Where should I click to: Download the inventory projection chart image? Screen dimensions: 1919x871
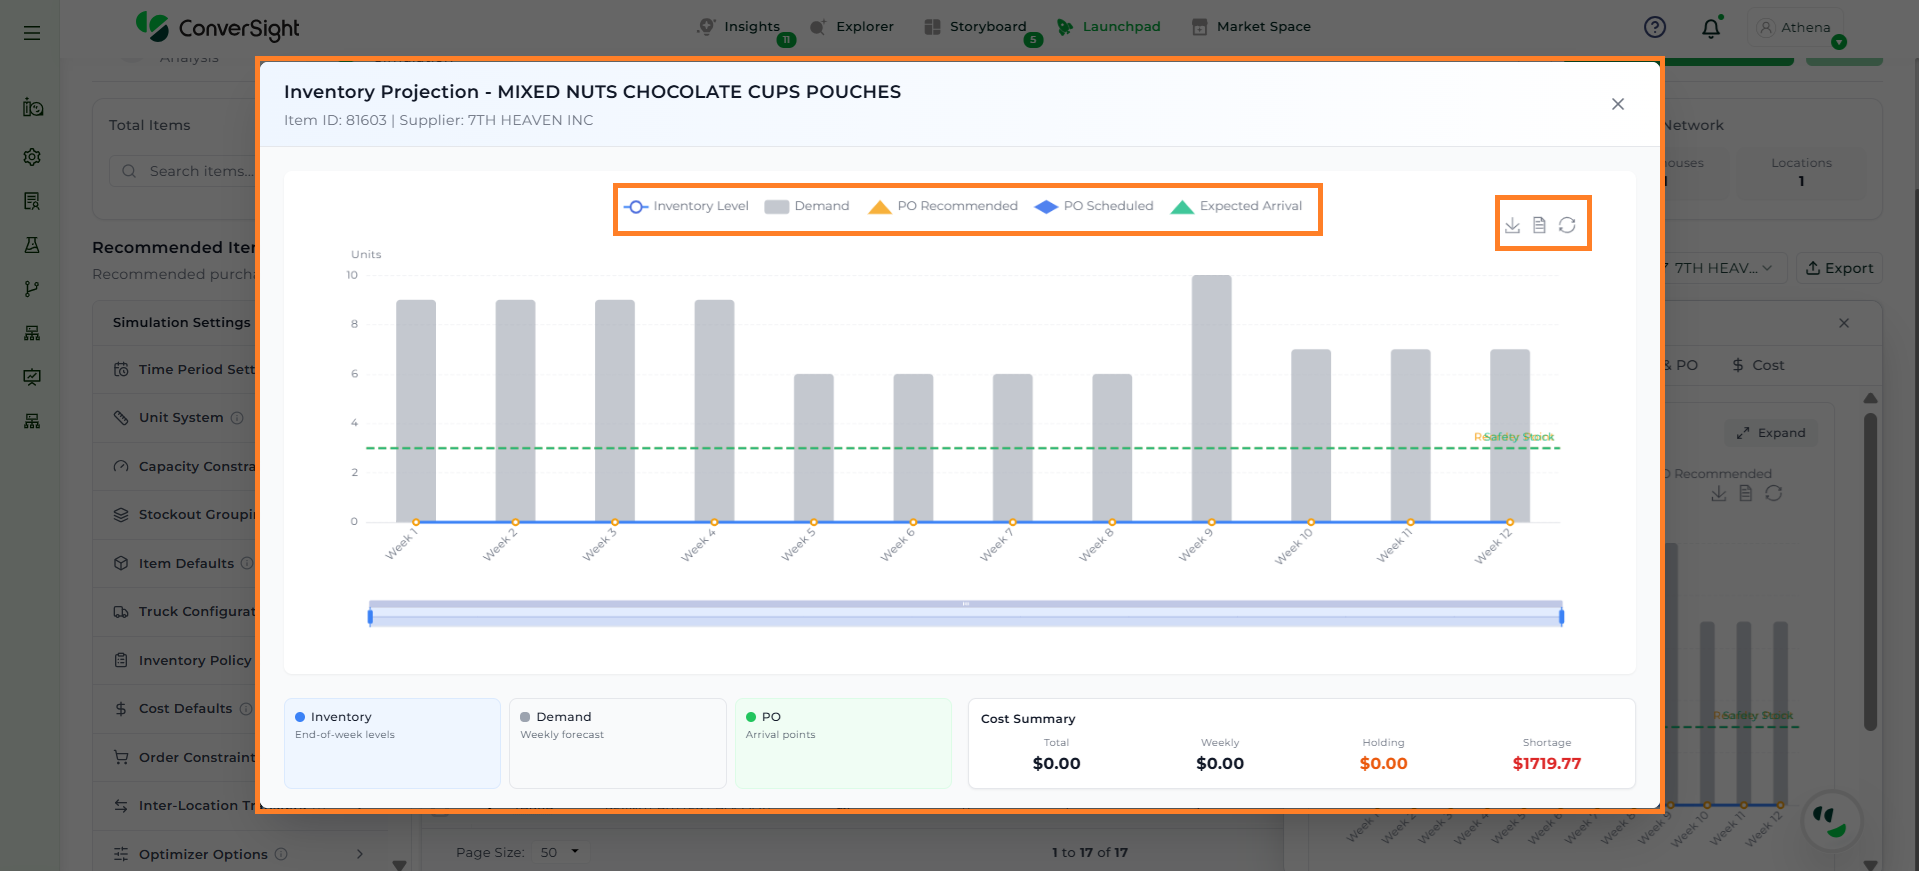[1512, 225]
